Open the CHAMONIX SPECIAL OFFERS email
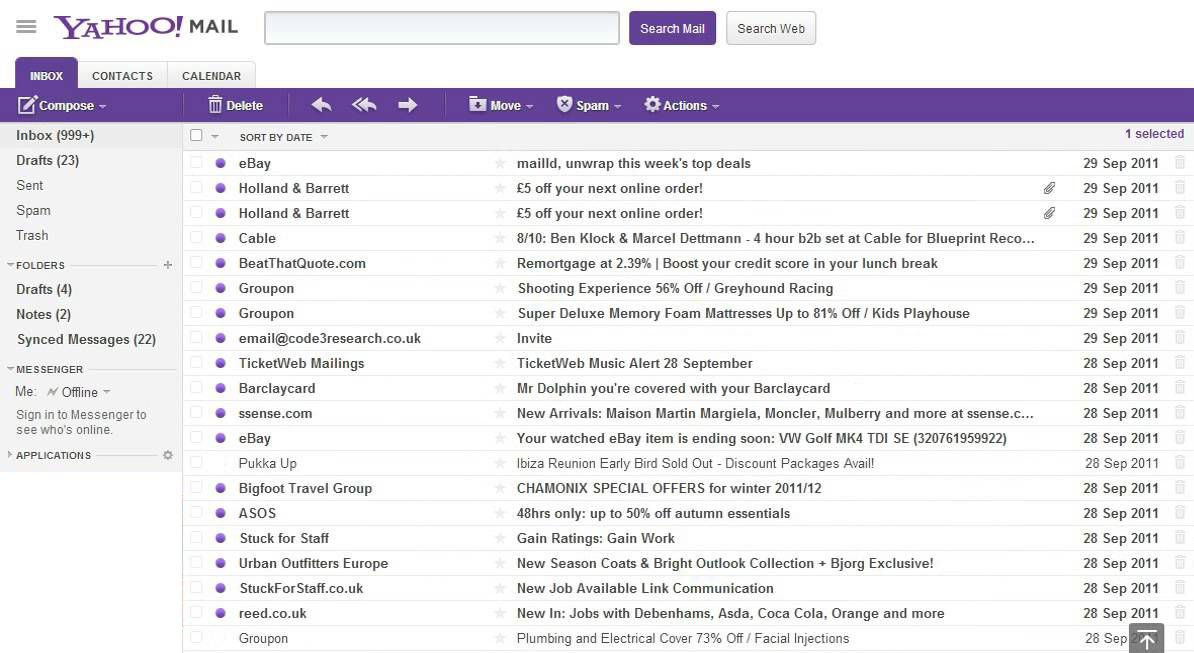 pos(669,488)
